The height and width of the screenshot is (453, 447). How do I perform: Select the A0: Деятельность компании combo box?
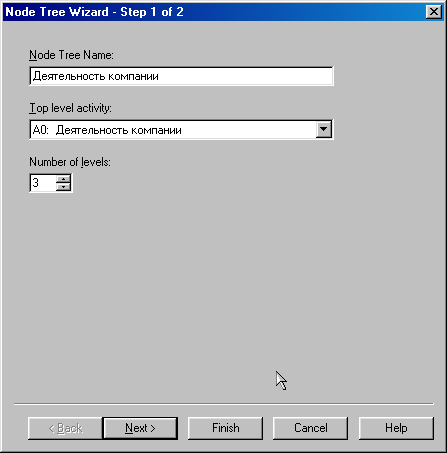(x=181, y=130)
